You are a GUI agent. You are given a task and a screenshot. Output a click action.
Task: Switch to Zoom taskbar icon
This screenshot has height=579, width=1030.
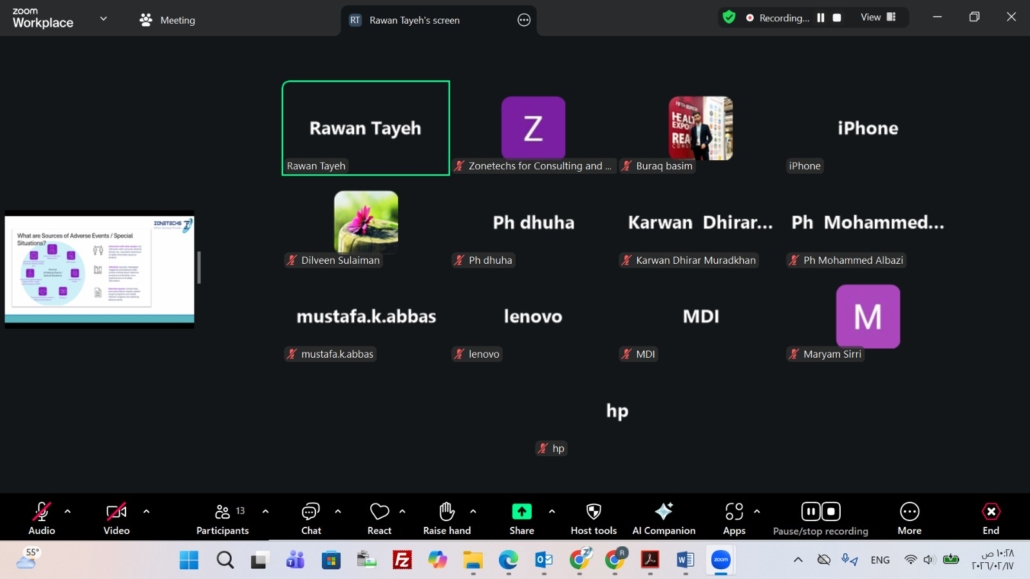tap(721, 560)
